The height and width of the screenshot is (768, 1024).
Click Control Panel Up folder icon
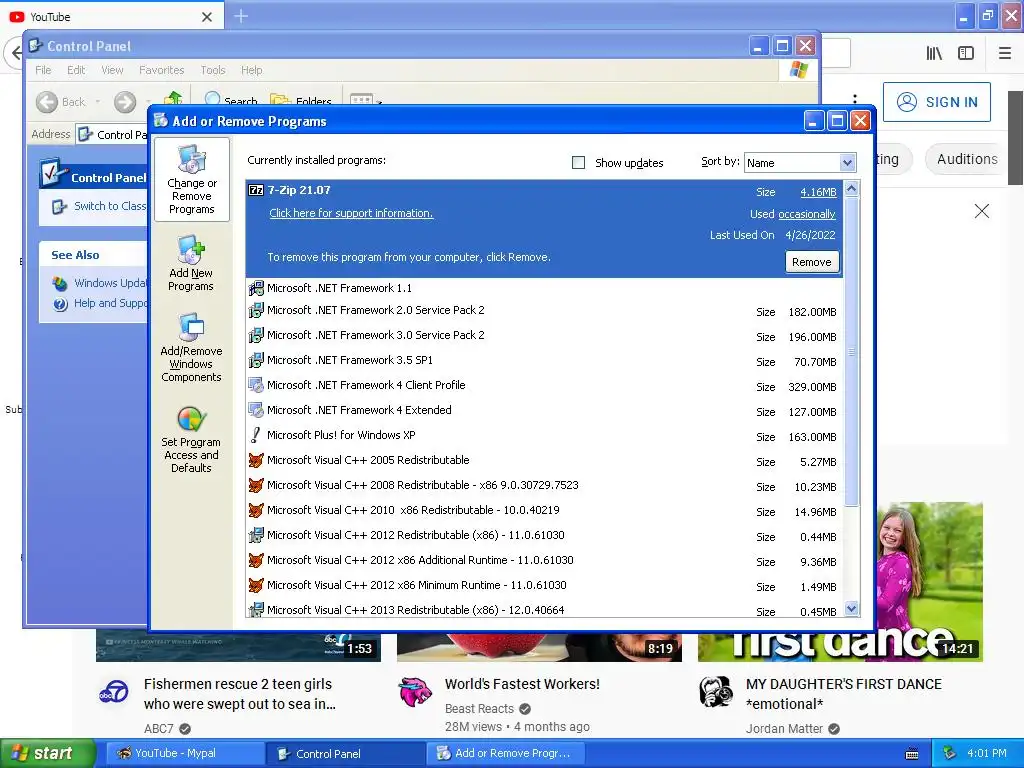[x=173, y=98]
